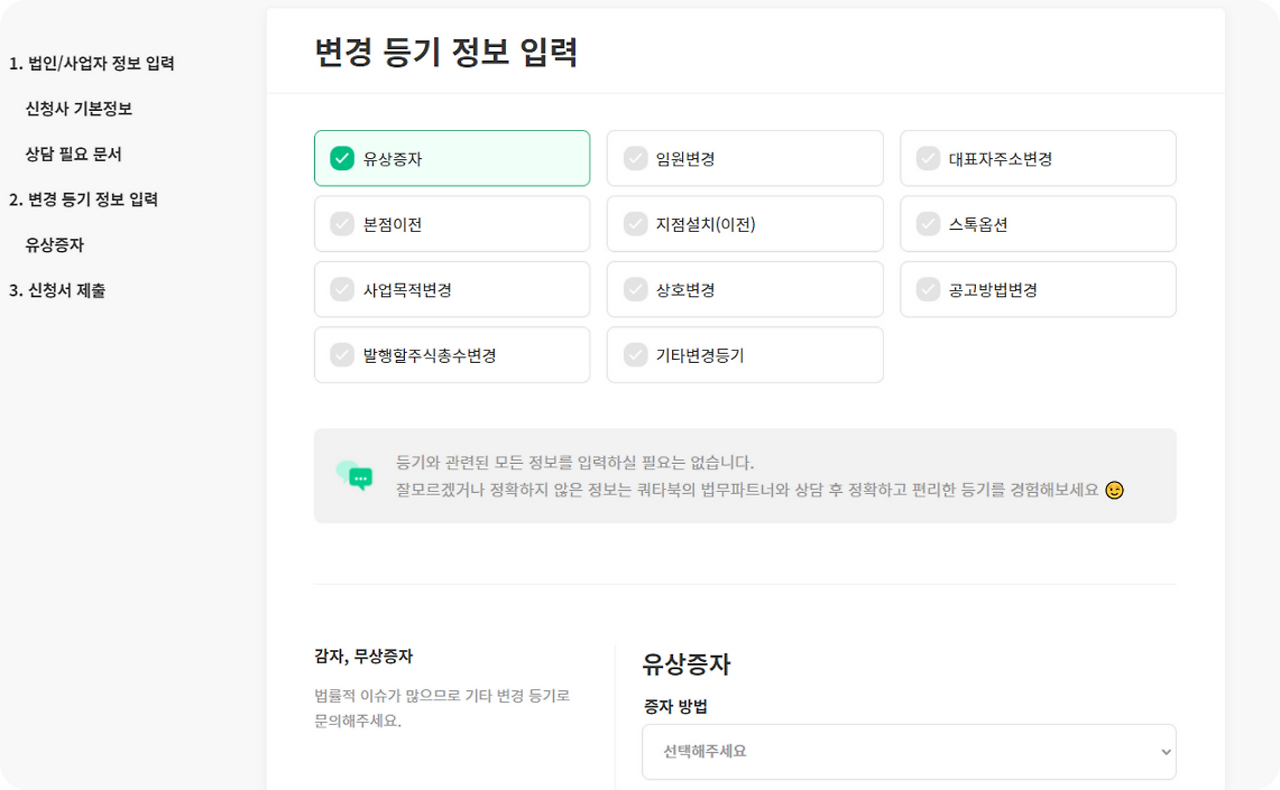Image resolution: width=1280 pixels, height=790 pixels.
Task: Toggle the 유상증자 selection card
Action: point(451,157)
